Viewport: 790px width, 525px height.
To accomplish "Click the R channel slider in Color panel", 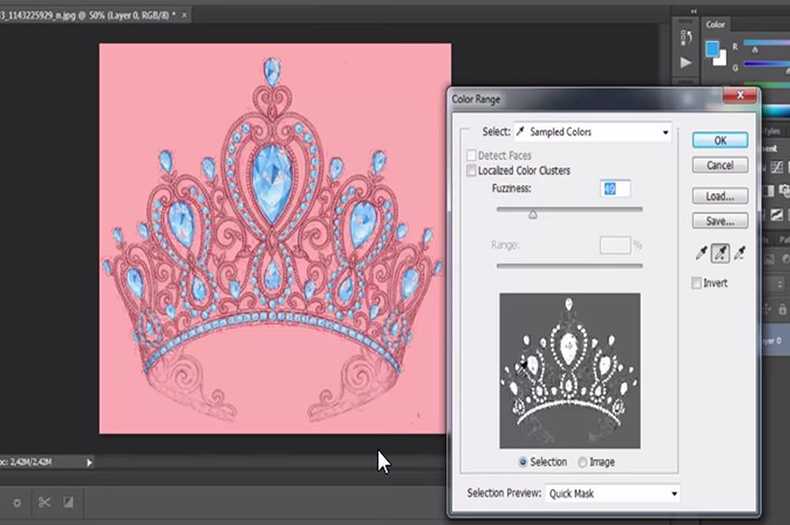I will coord(766,43).
